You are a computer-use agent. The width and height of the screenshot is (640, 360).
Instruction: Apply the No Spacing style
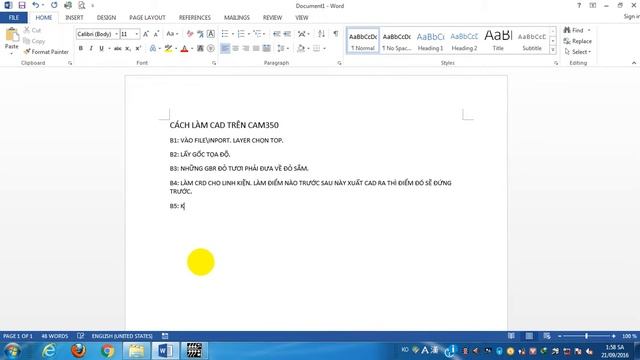(x=396, y=41)
